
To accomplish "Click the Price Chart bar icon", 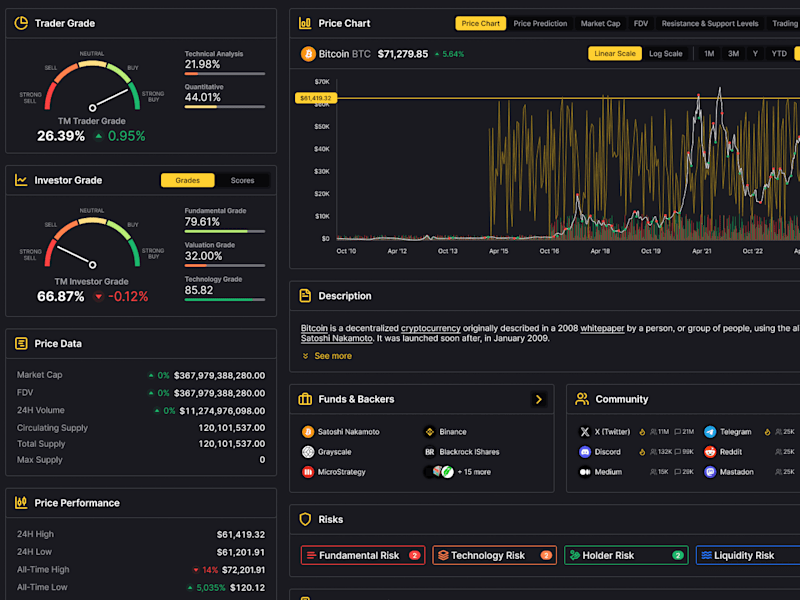I will pyautogui.click(x=305, y=23).
